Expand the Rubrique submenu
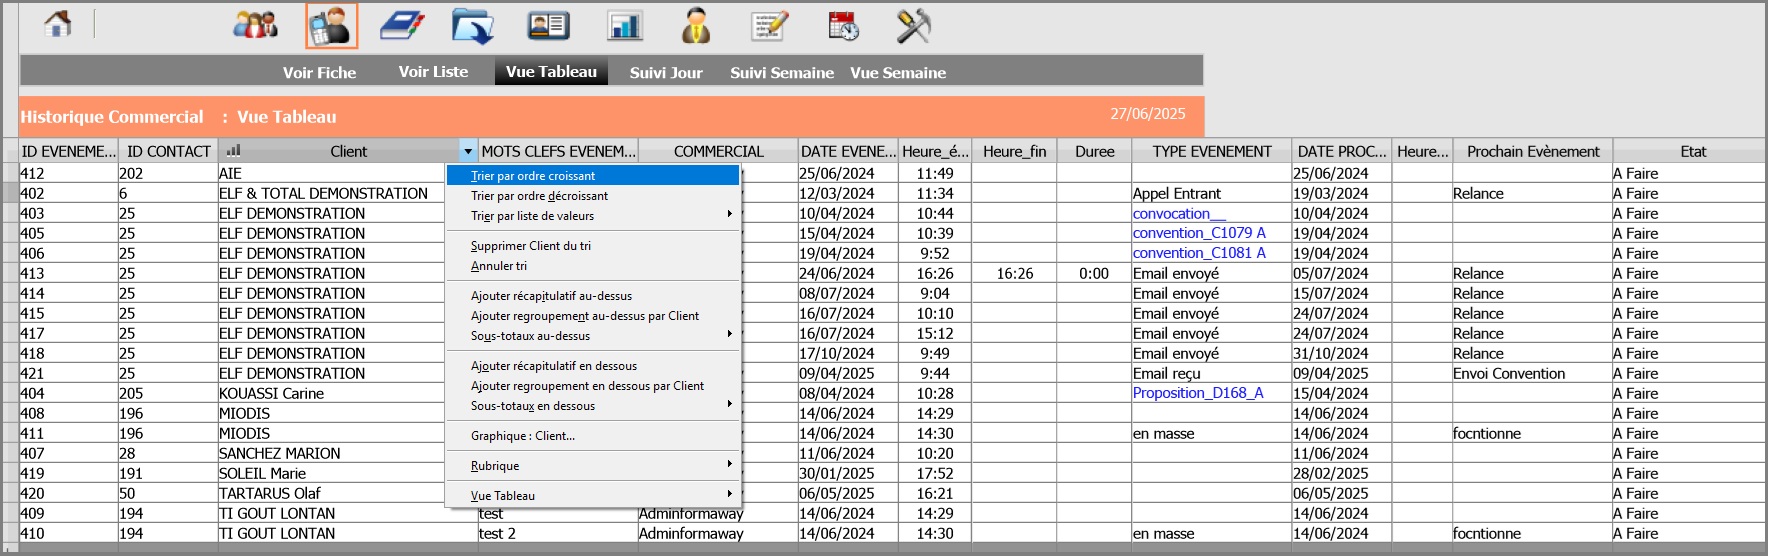The height and width of the screenshot is (556, 1768). (593, 466)
